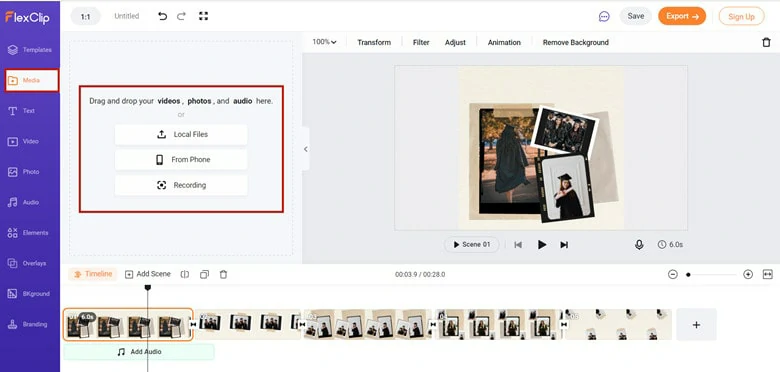Click the undo arrow icon
The image size is (780, 372).
(163, 16)
